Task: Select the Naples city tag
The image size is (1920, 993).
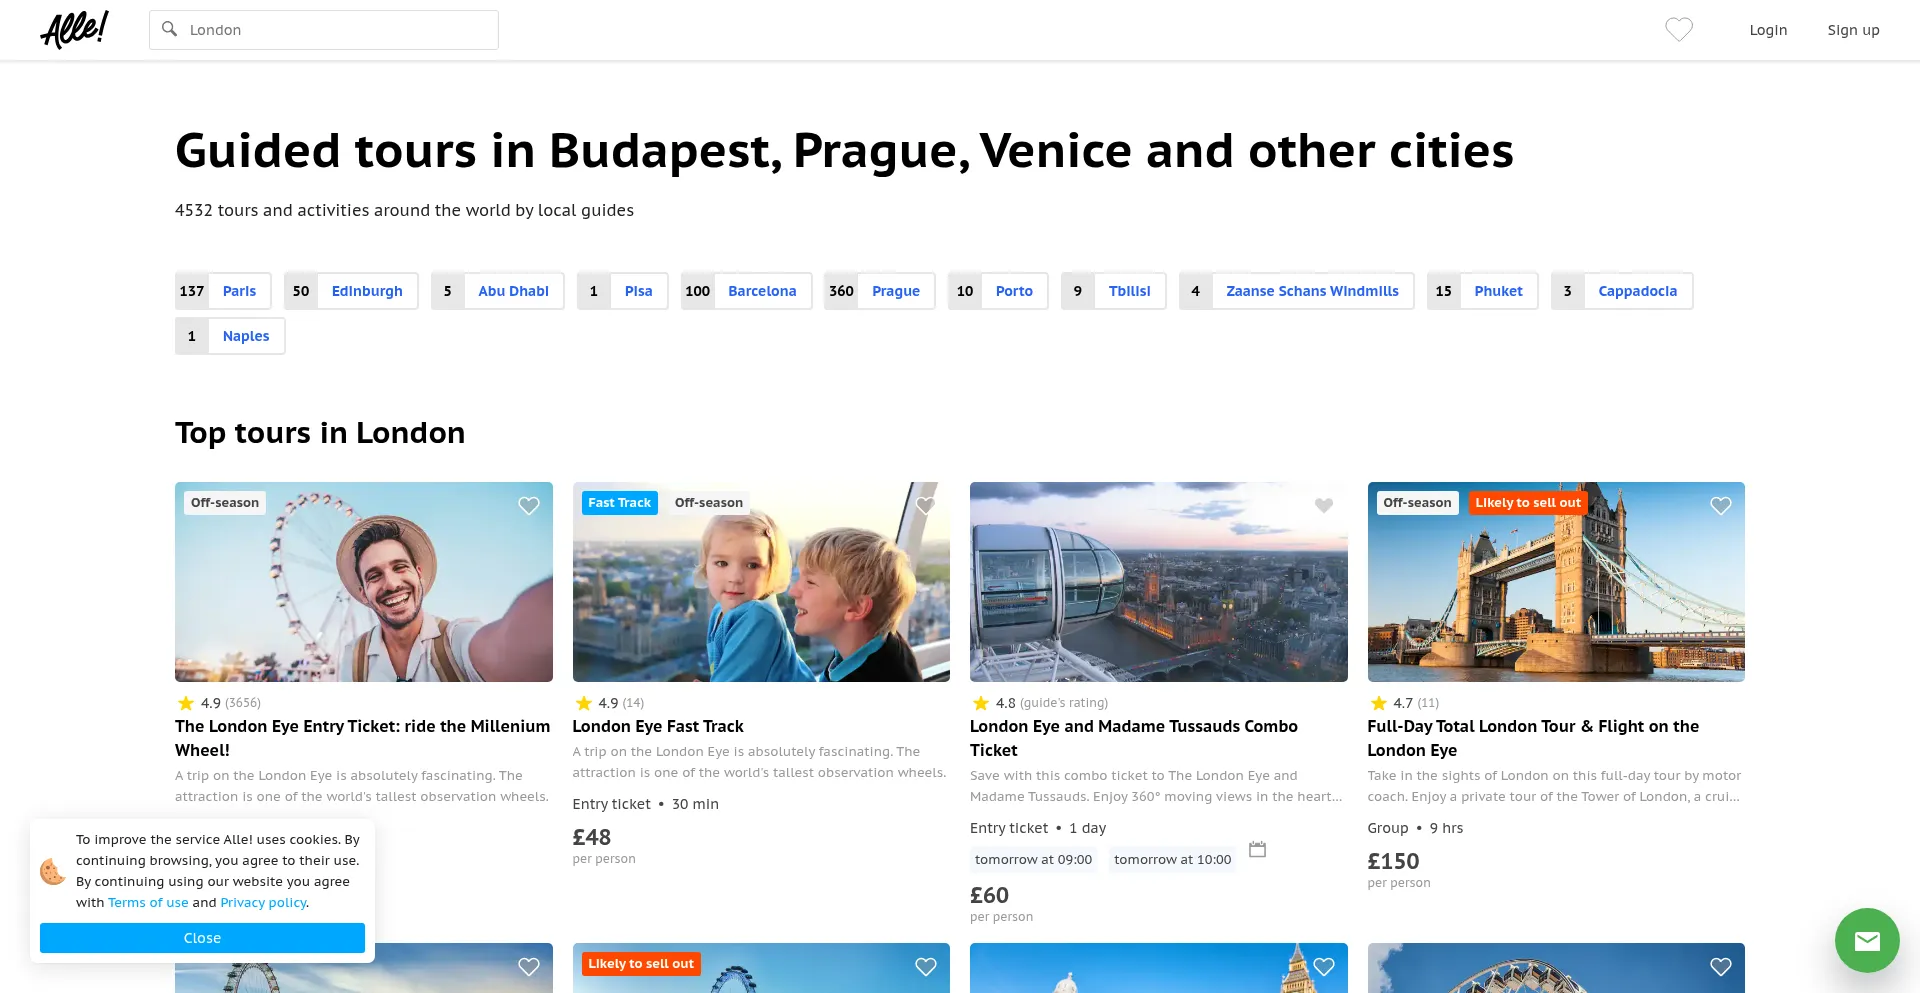Action: click(x=230, y=336)
